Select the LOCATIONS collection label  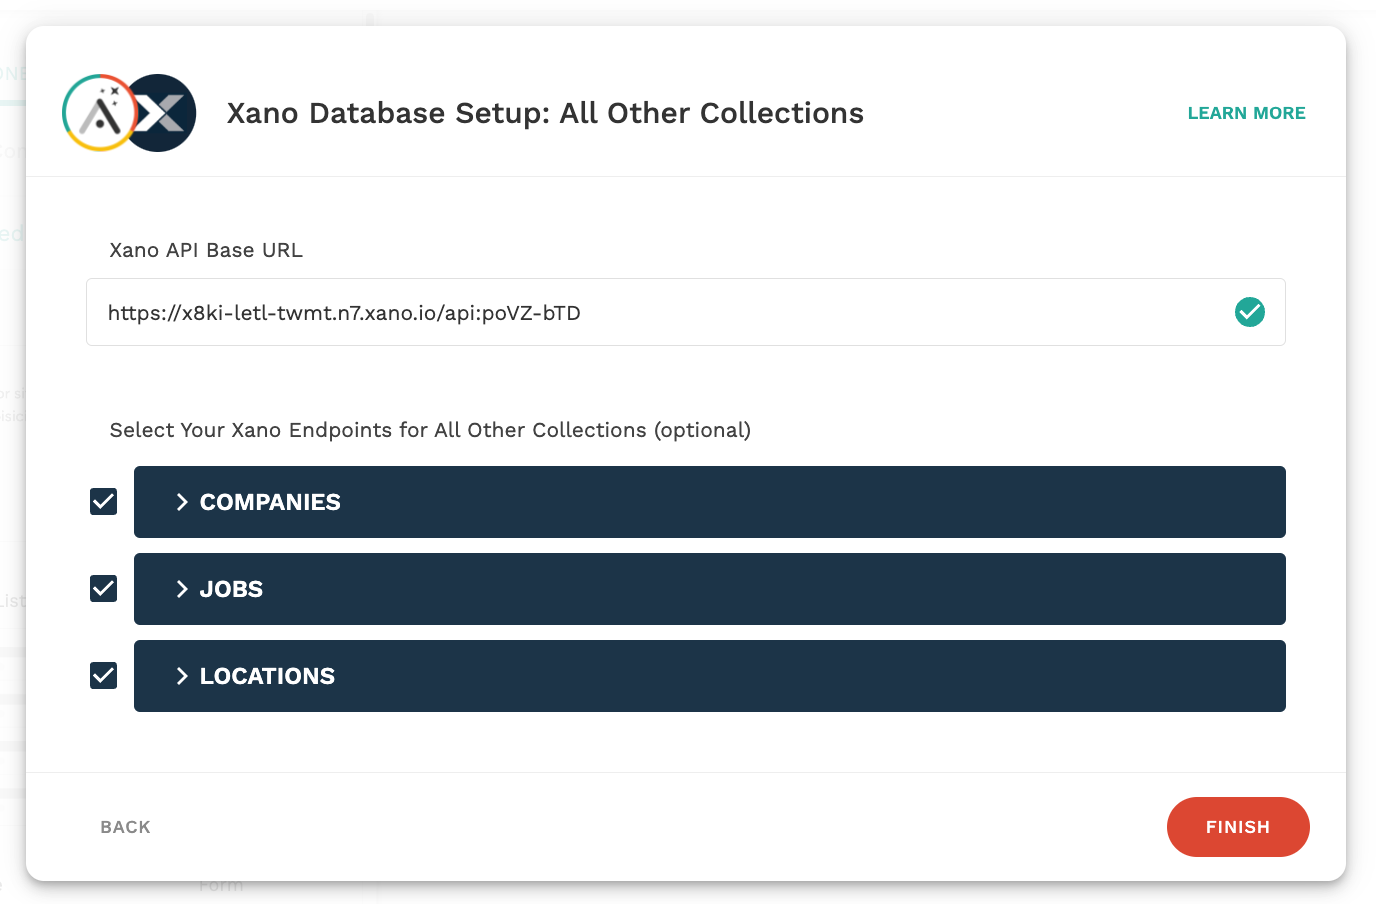tap(267, 676)
